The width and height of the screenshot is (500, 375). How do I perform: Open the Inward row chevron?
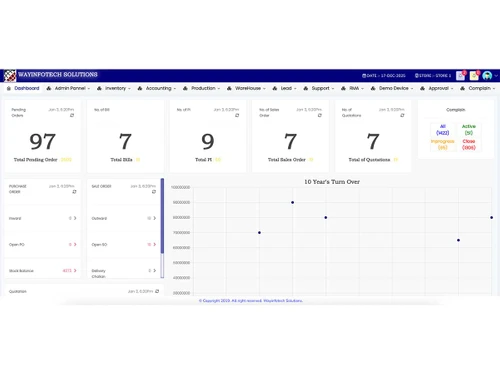75,218
